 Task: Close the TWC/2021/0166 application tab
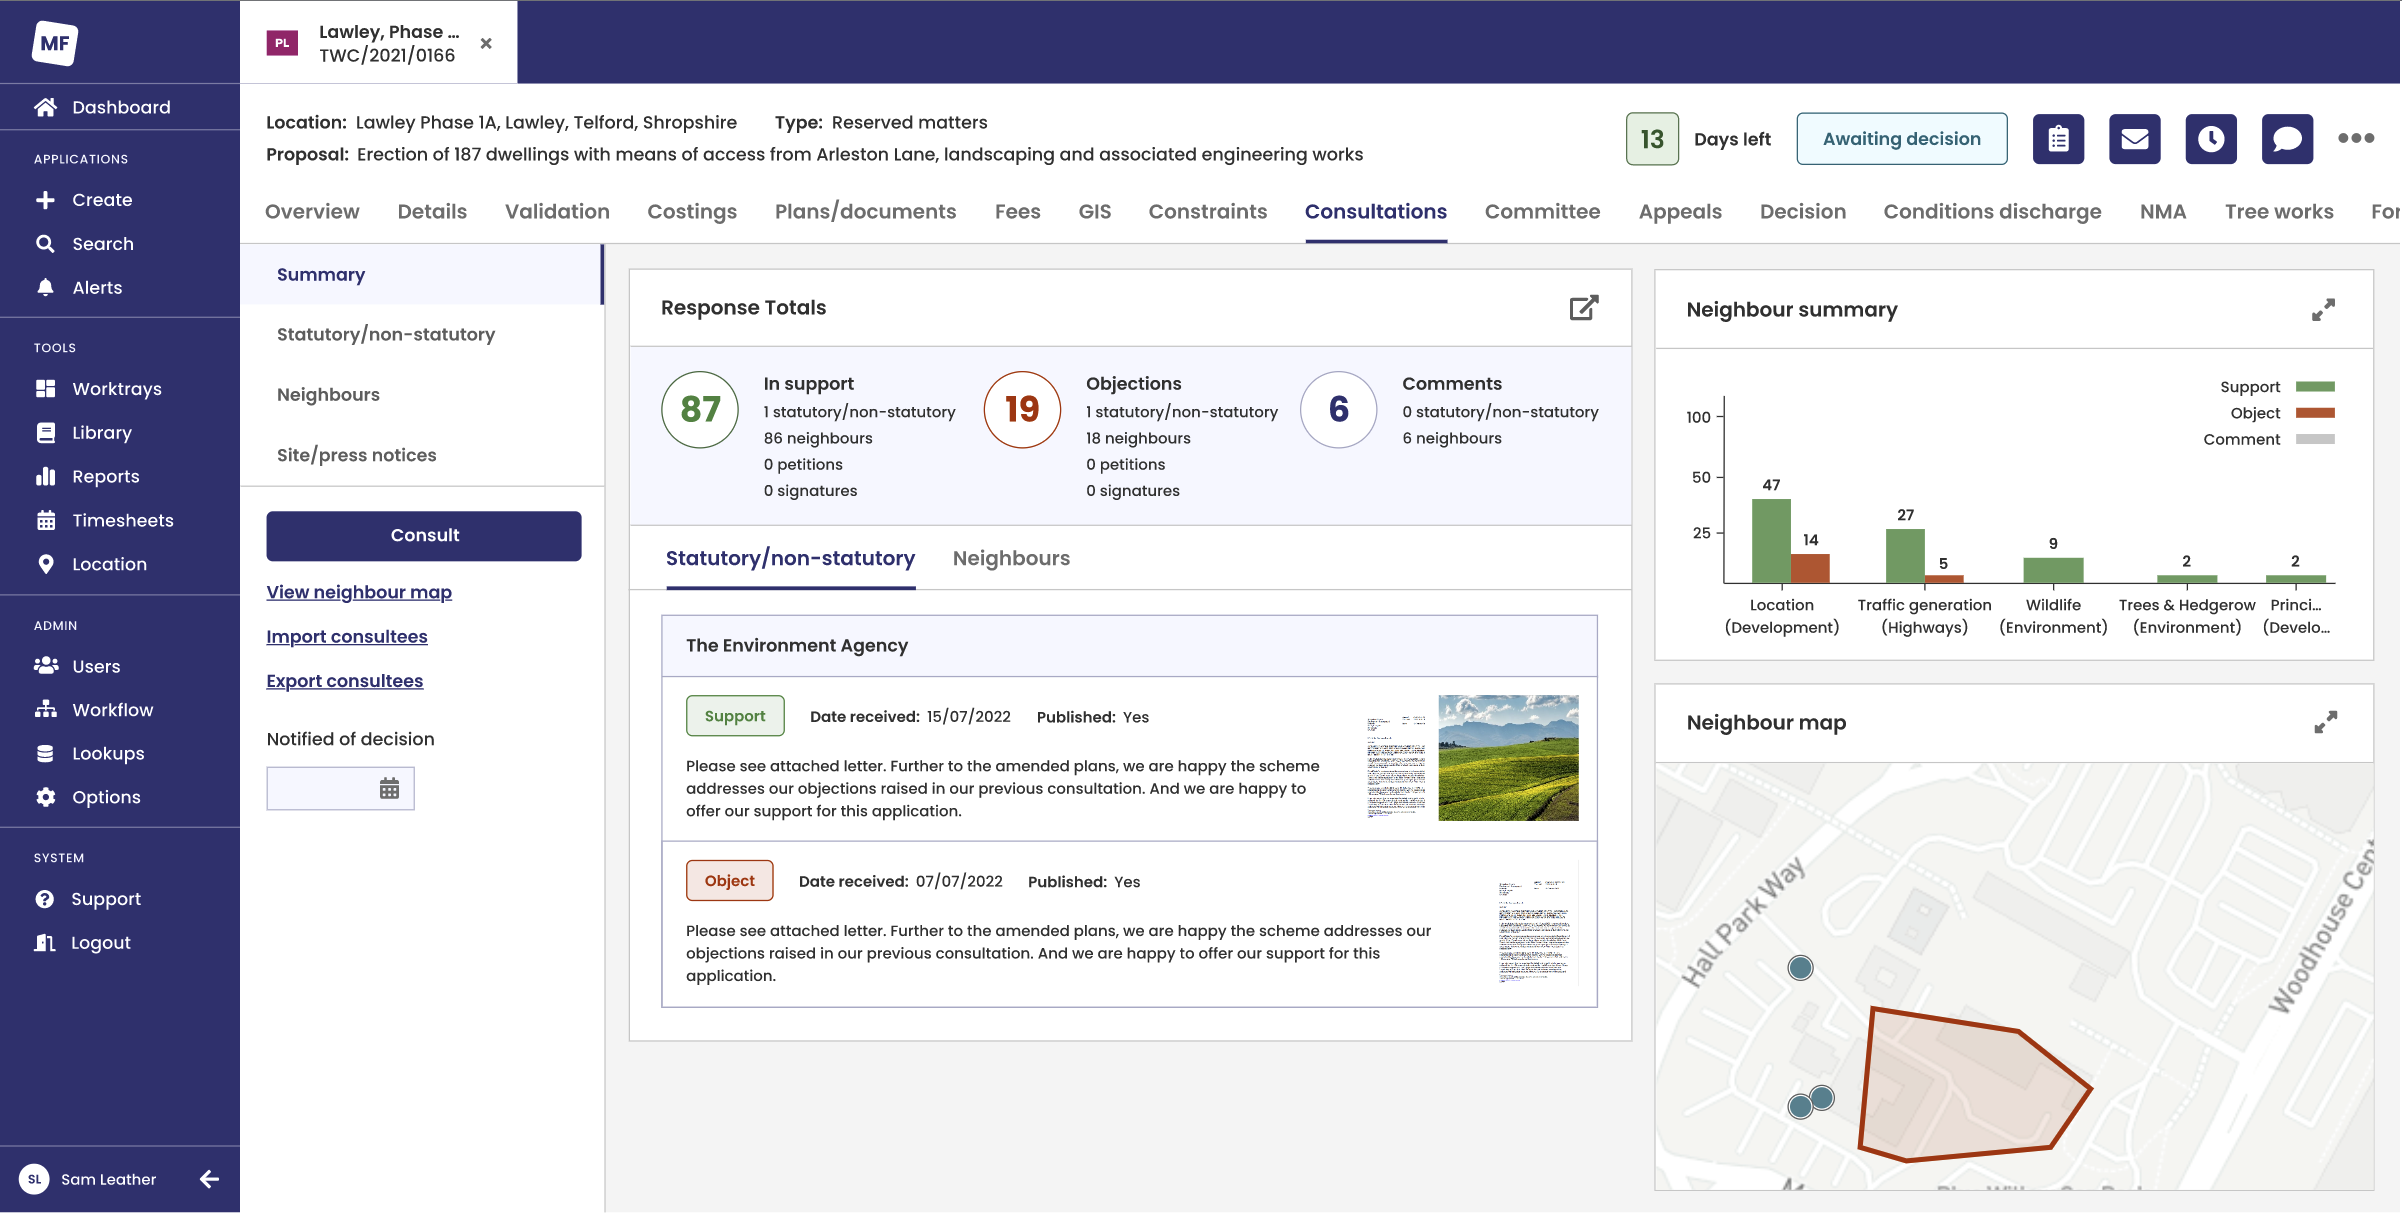[487, 42]
